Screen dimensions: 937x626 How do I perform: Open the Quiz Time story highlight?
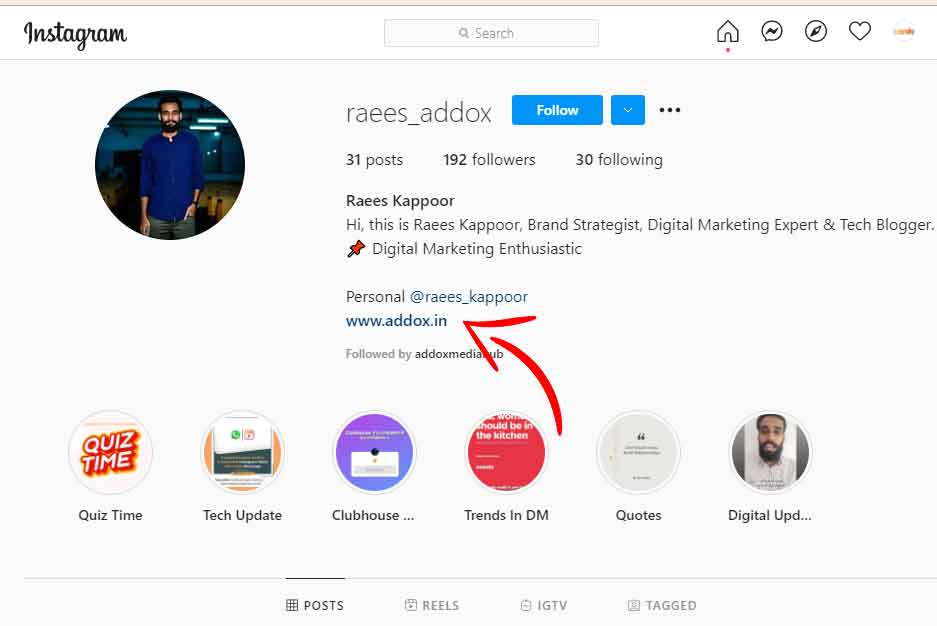click(x=111, y=452)
